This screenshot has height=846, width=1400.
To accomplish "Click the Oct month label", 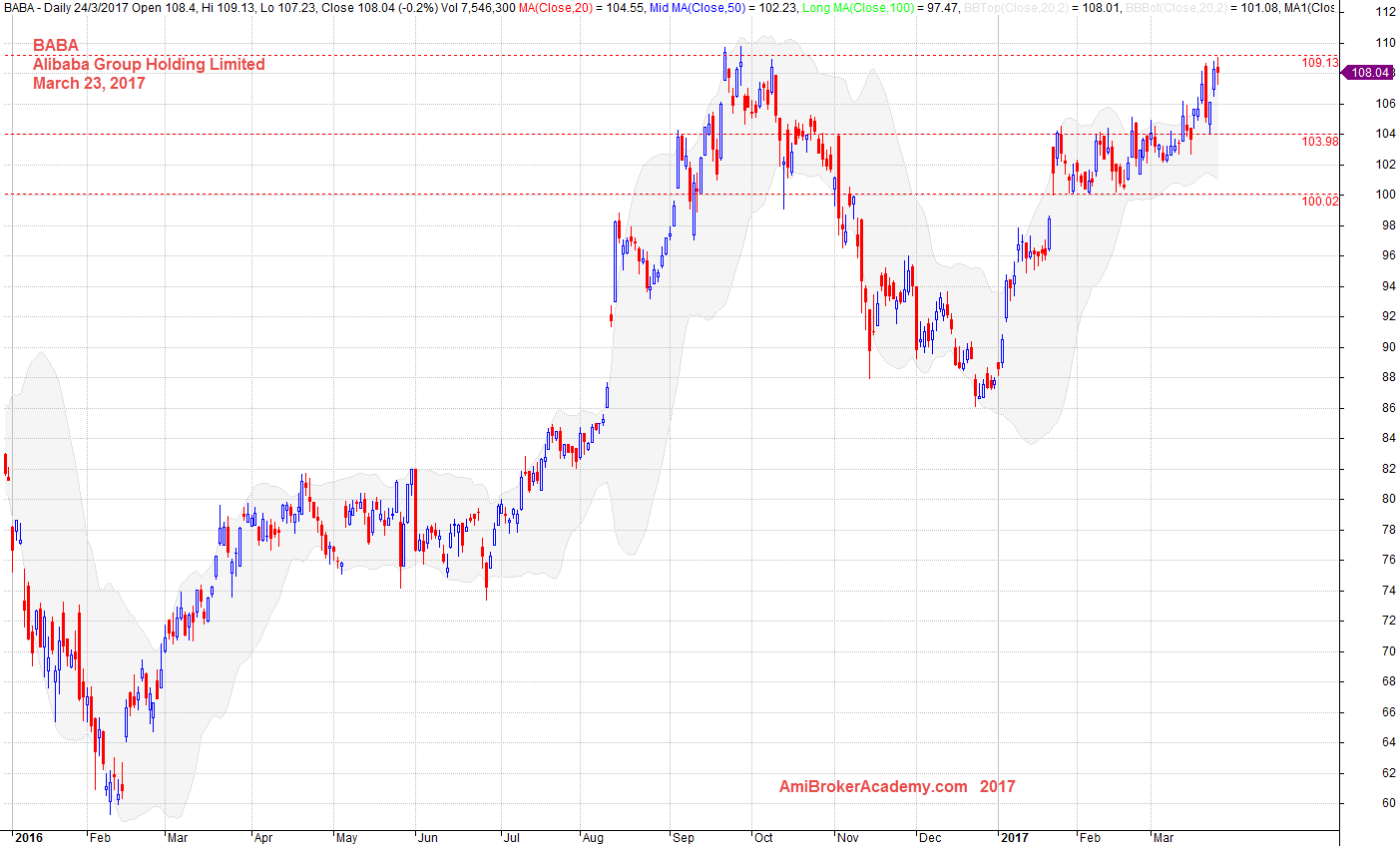I will pyautogui.click(x=764, y=838).
